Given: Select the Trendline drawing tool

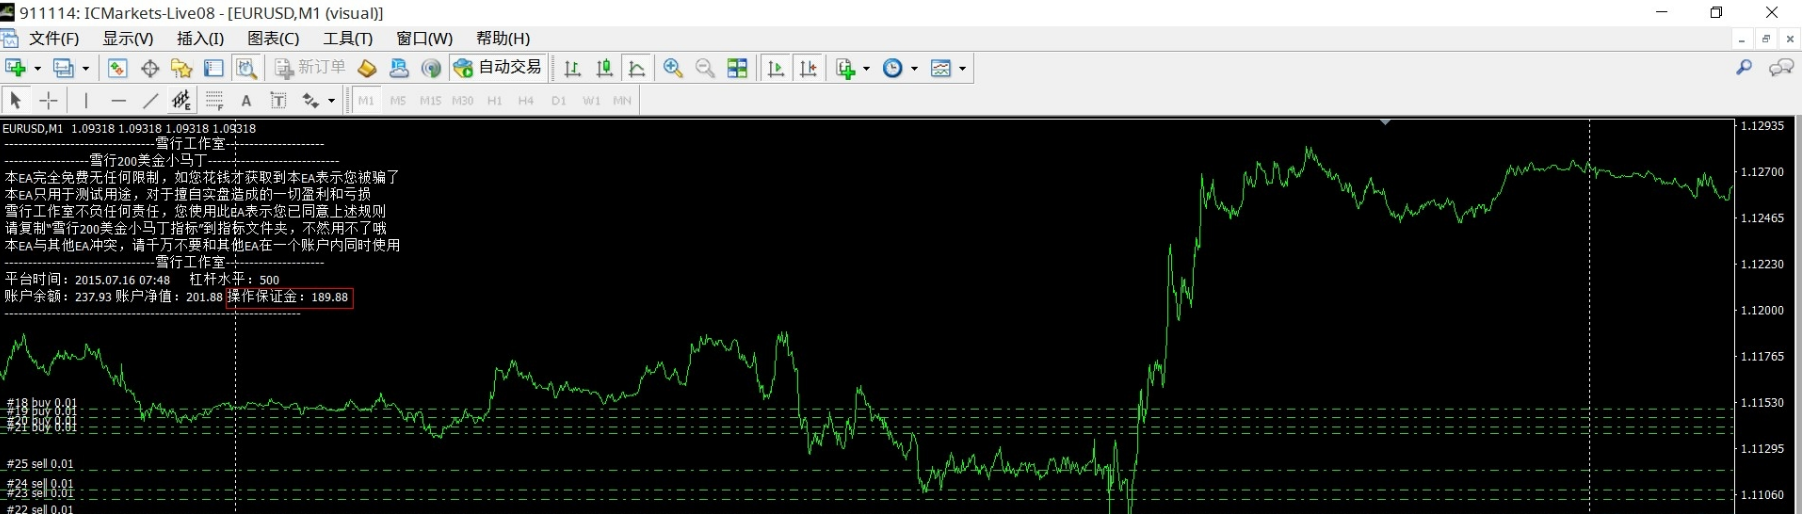Looking at the screenshot, I should point(150,100).
